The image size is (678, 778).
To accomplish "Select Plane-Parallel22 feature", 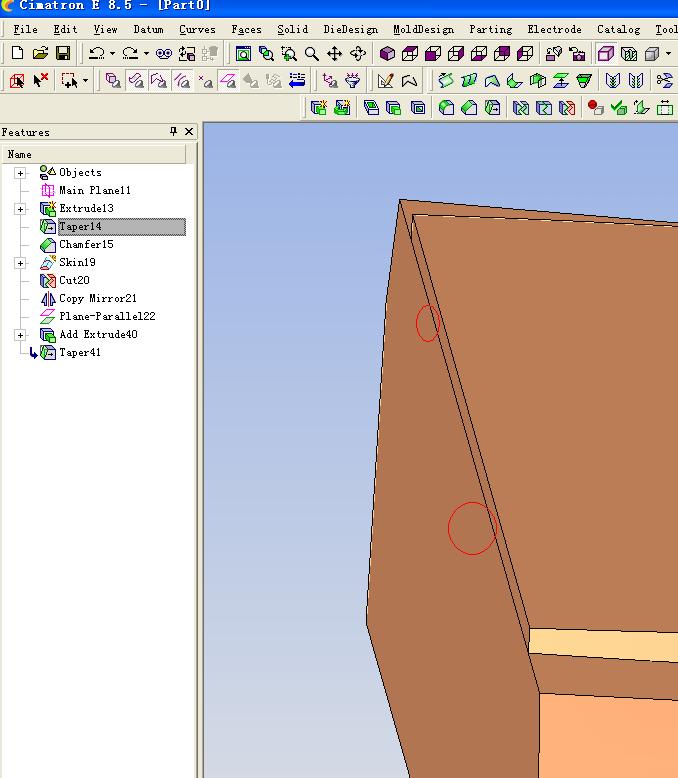I will (107, 316).
